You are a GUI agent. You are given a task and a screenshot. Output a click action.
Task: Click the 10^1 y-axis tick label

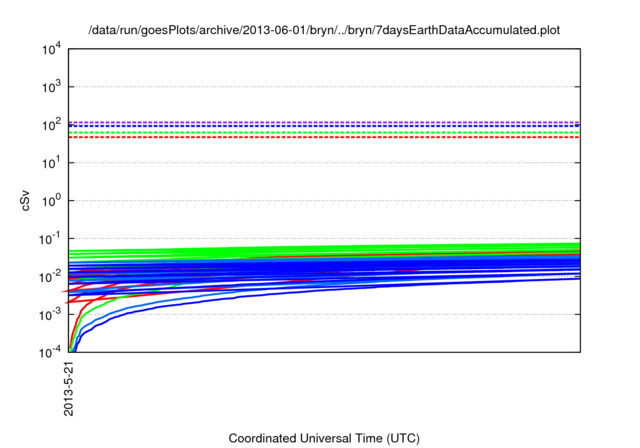tap(51, 162)
